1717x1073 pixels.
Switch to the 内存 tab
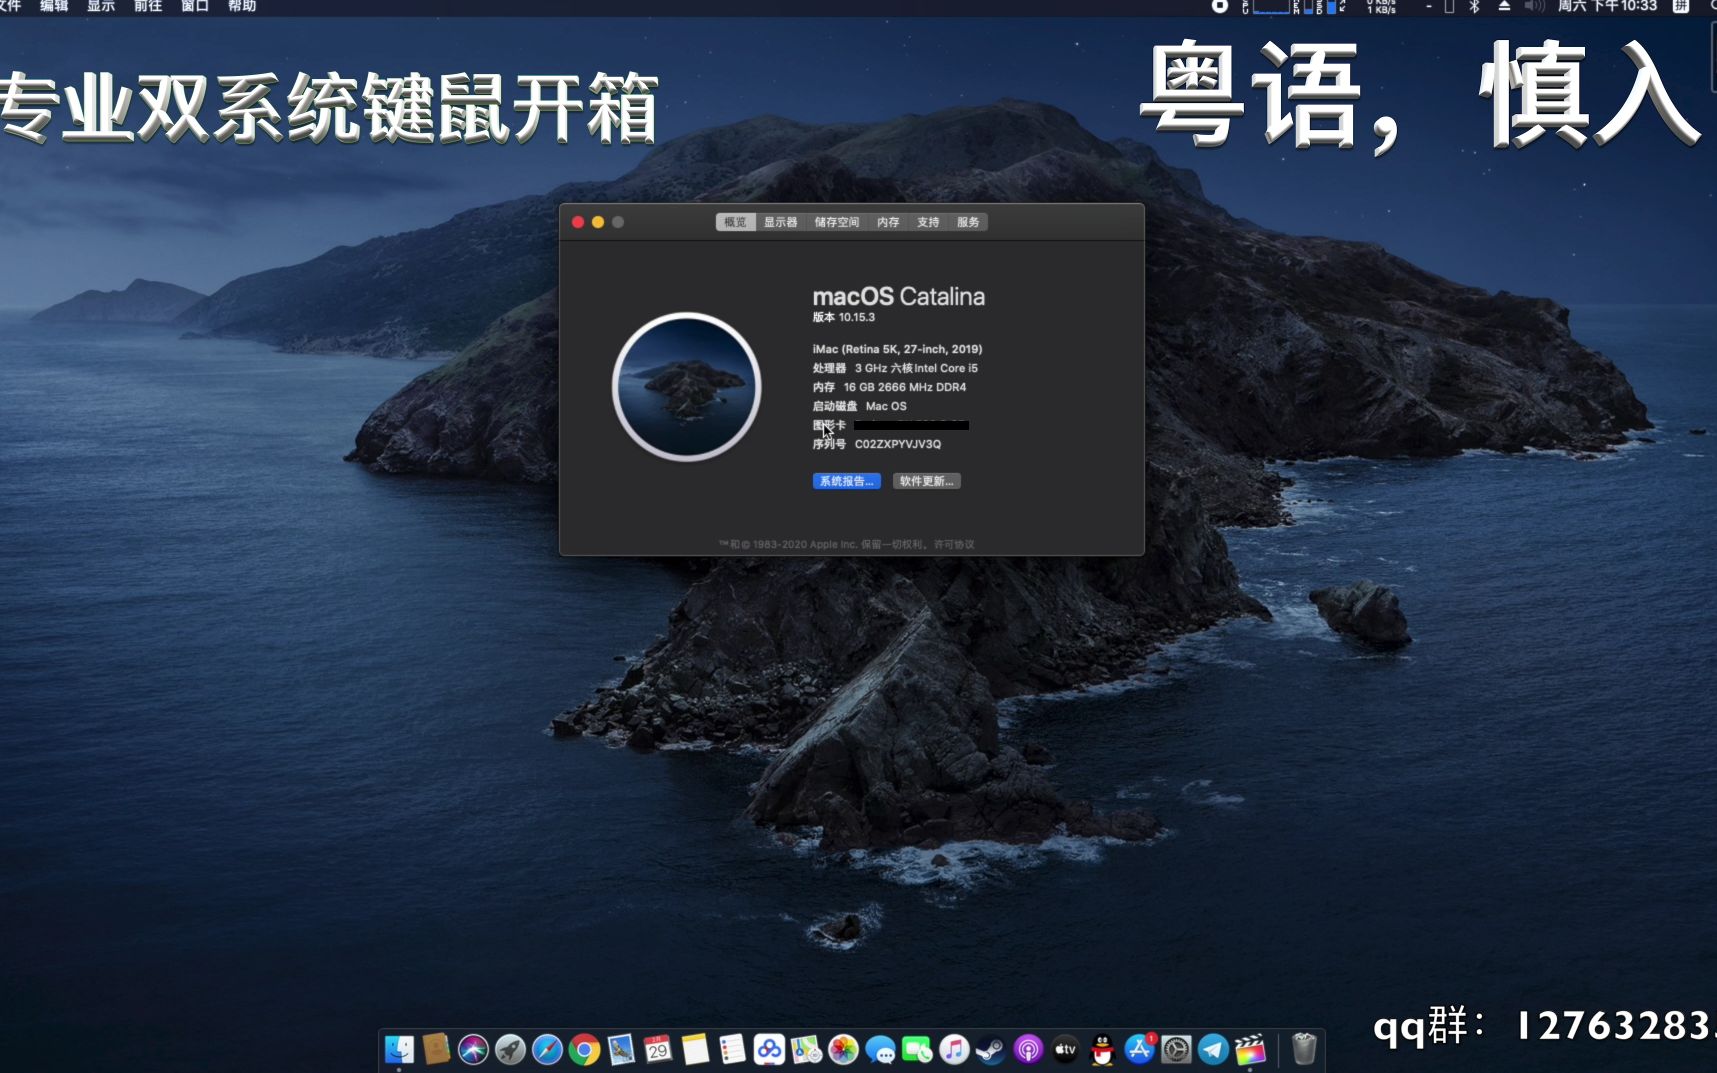click(x=888, y=222)
